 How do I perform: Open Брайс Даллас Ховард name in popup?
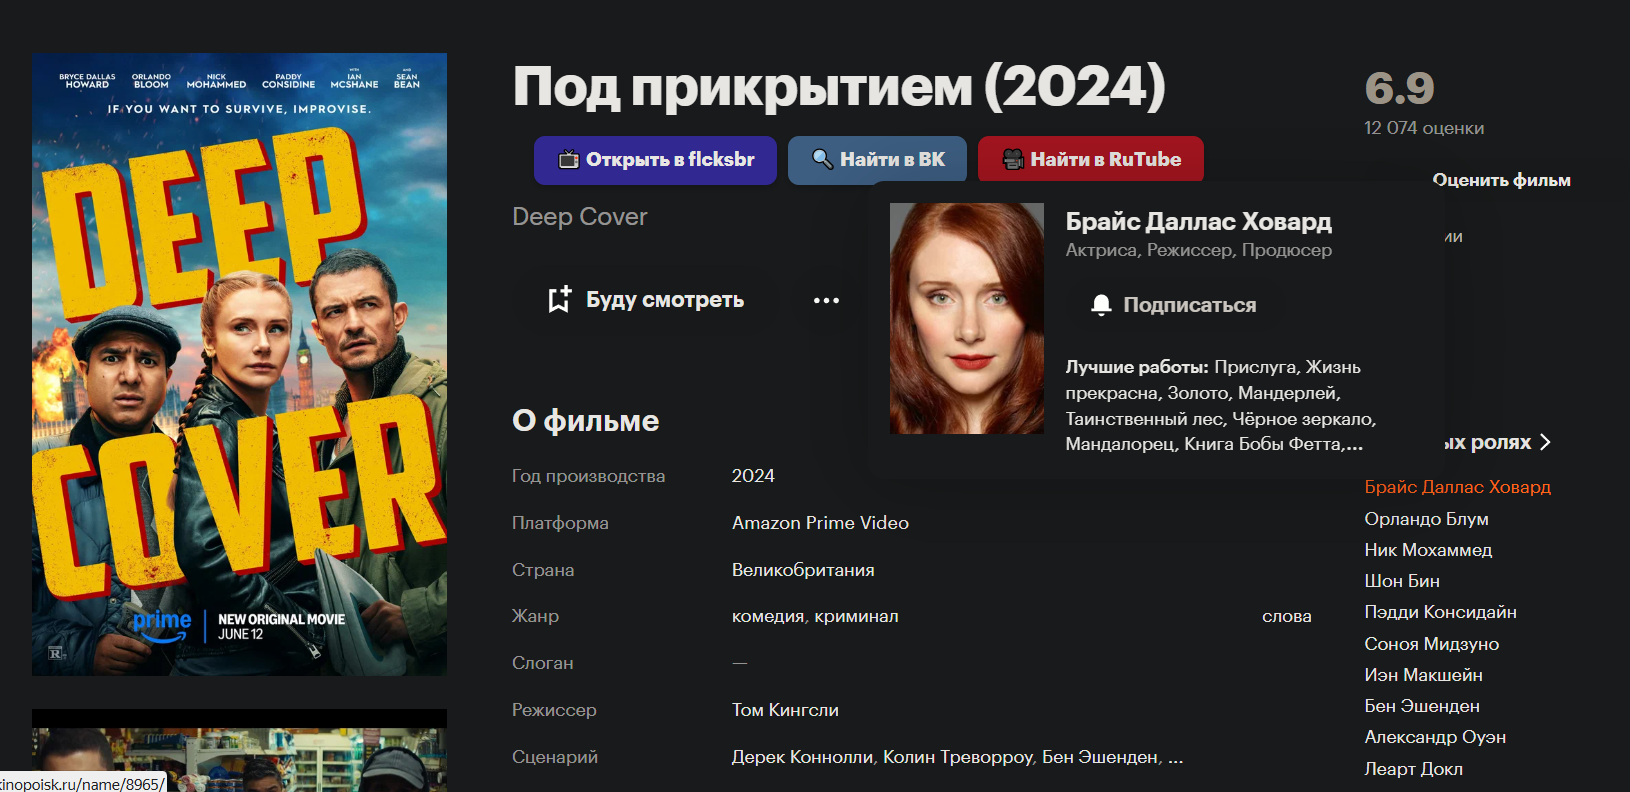[1198, 221]
